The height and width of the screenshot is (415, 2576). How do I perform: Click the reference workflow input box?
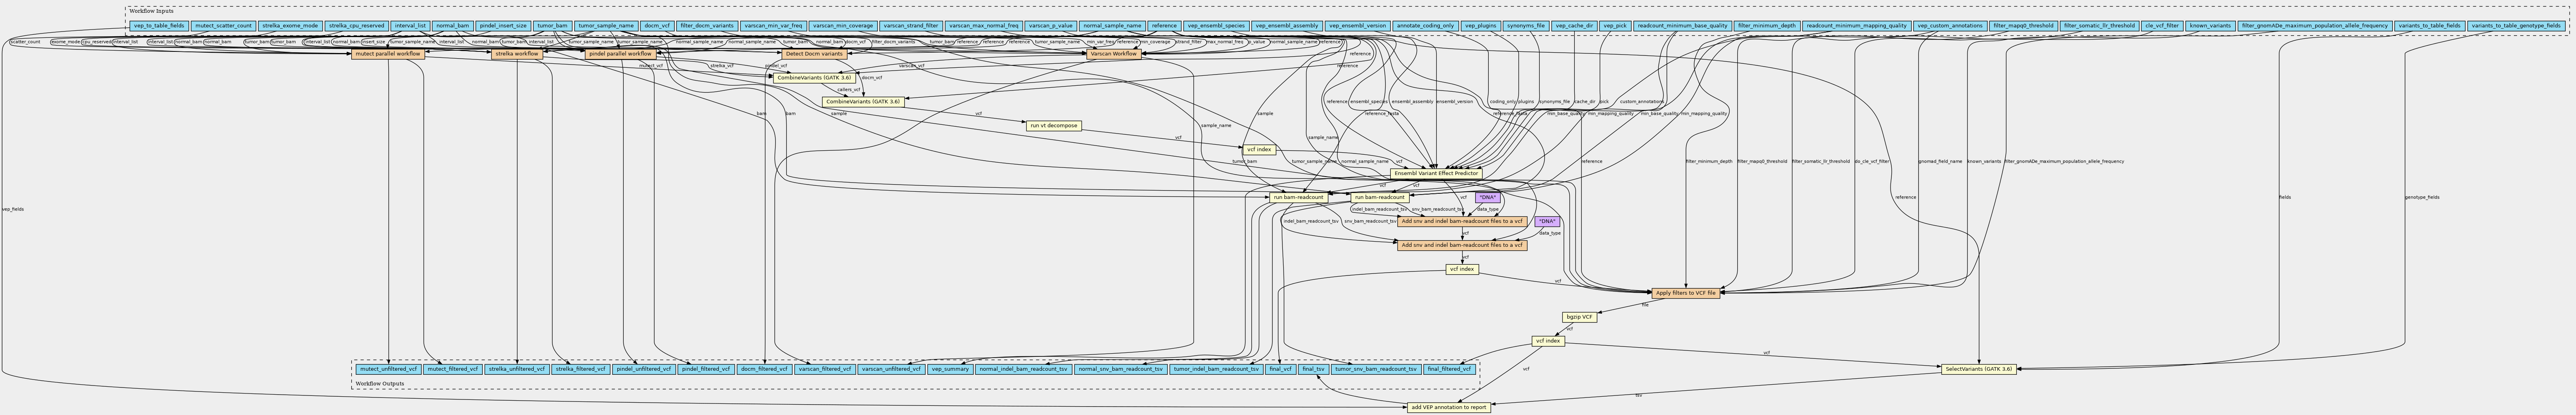[x=1164, y=25]
